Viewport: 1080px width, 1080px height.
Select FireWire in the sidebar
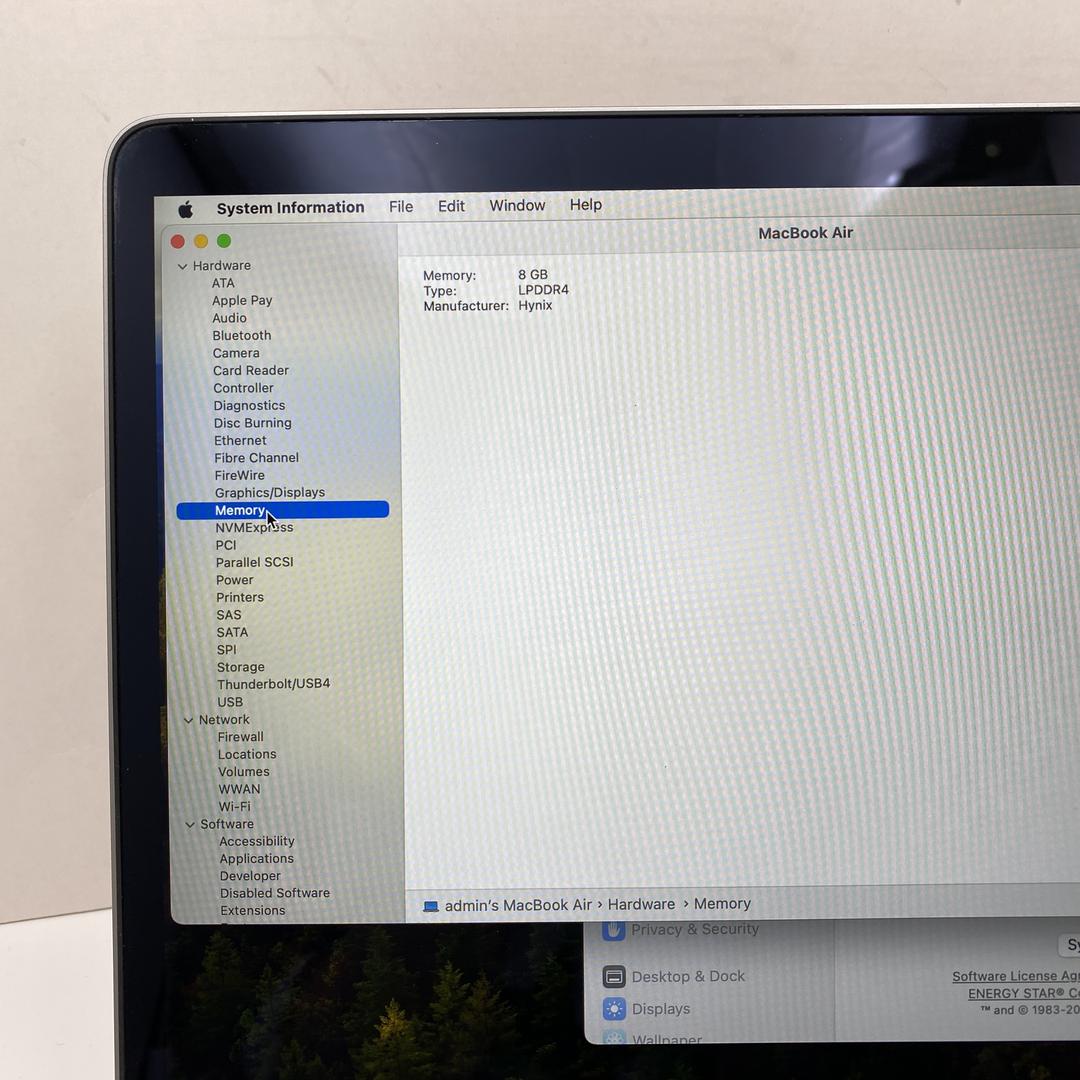[x=239, y=475]
